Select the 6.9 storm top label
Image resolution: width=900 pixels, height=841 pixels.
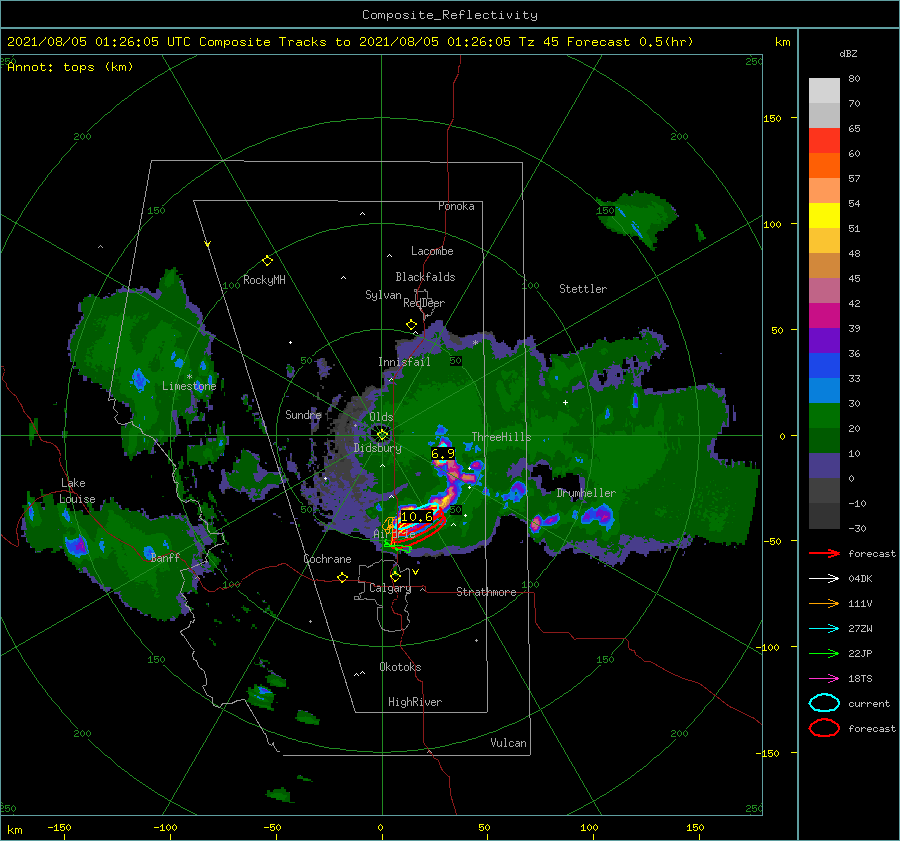point(443,454)
